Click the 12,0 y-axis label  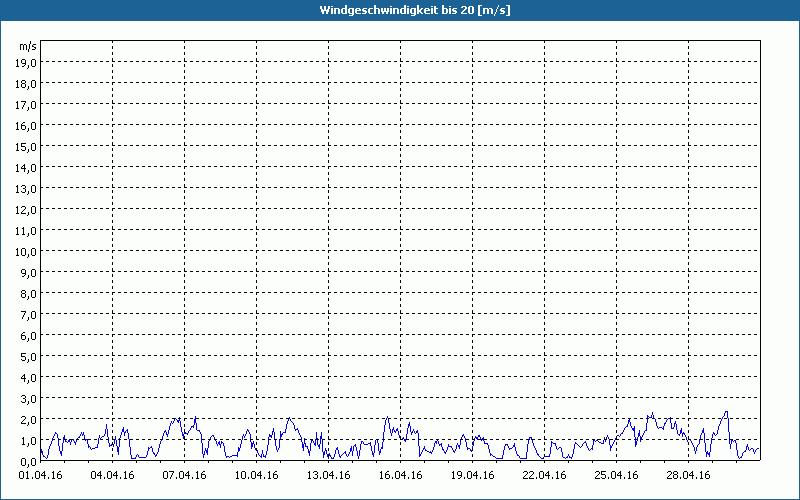click(26, 210)
